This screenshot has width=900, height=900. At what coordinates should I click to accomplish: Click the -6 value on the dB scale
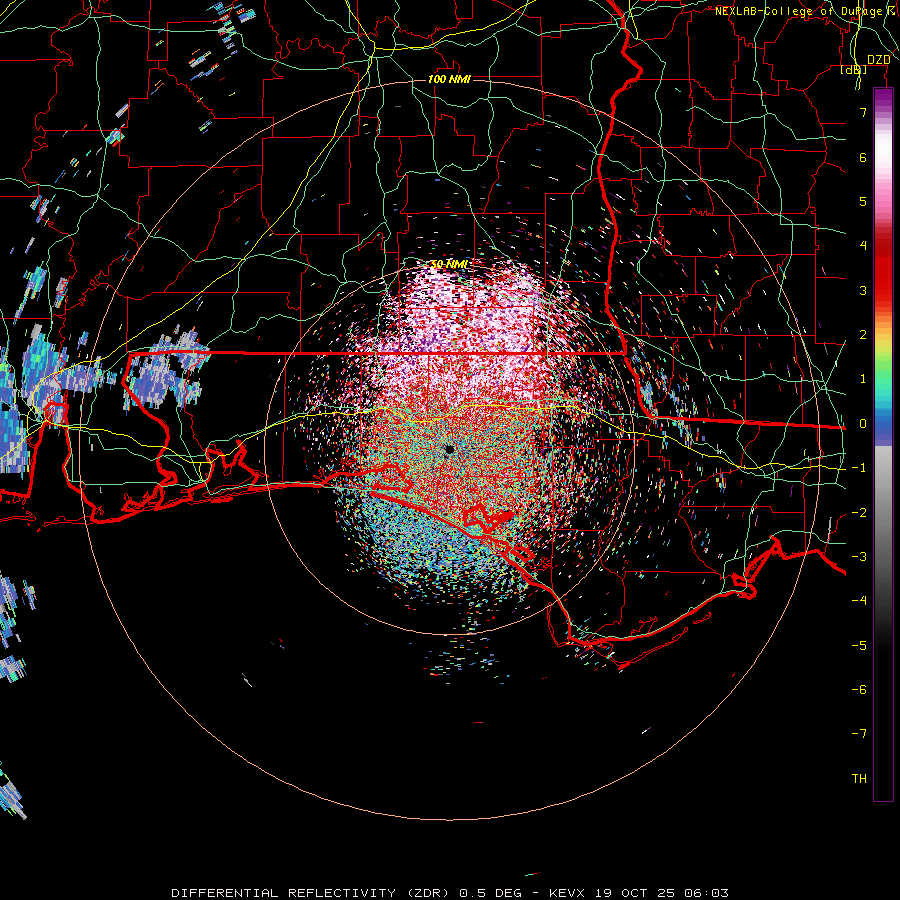[859, 690]
